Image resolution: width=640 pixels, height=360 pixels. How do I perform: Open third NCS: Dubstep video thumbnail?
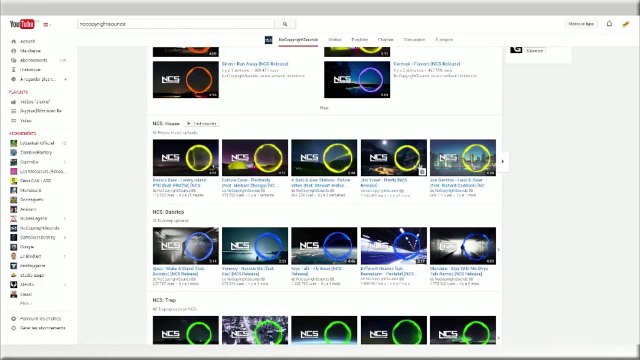(x=324, y=246)
